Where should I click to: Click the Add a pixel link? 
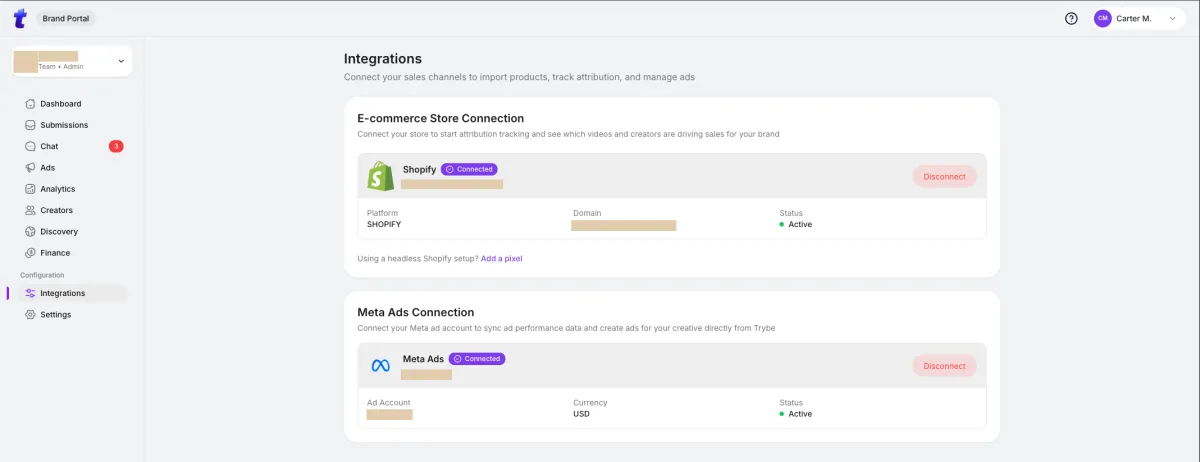(501, 258)
